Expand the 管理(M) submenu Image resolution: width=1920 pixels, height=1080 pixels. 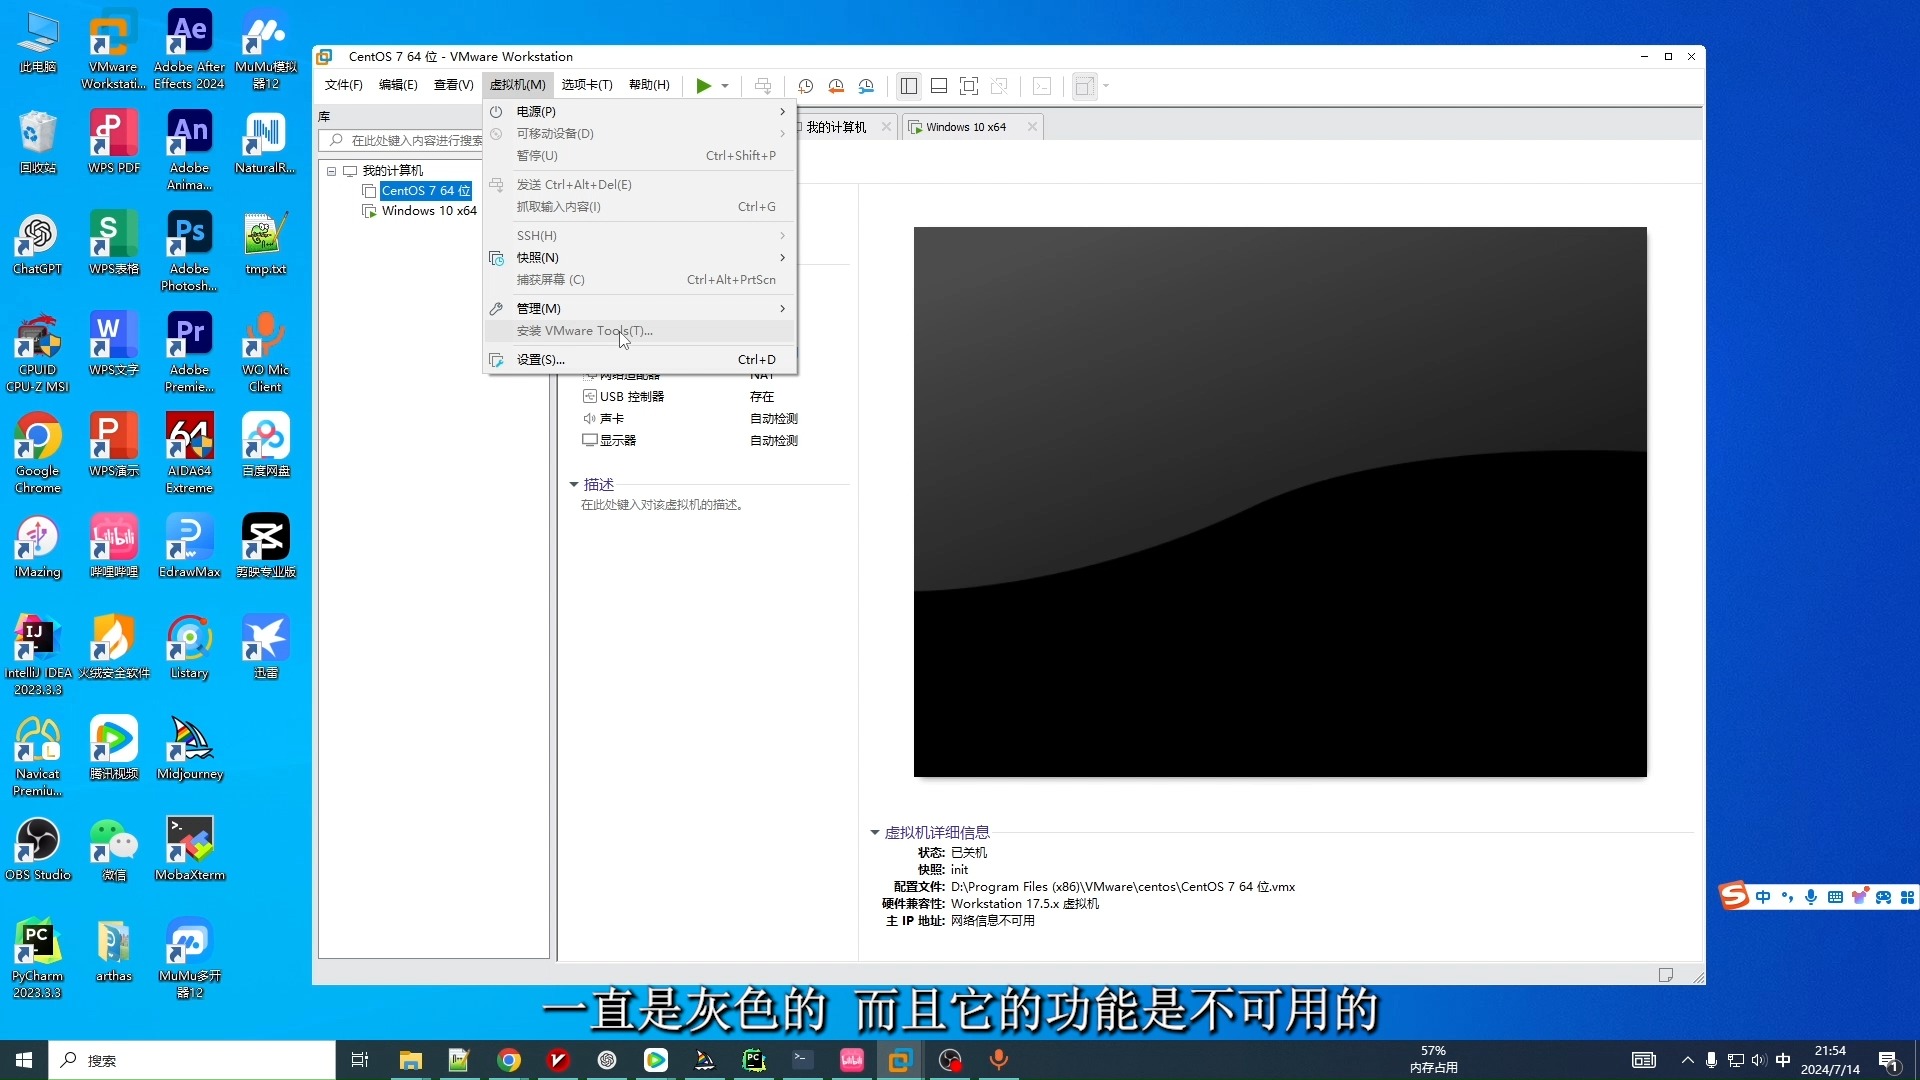point(640,309)
